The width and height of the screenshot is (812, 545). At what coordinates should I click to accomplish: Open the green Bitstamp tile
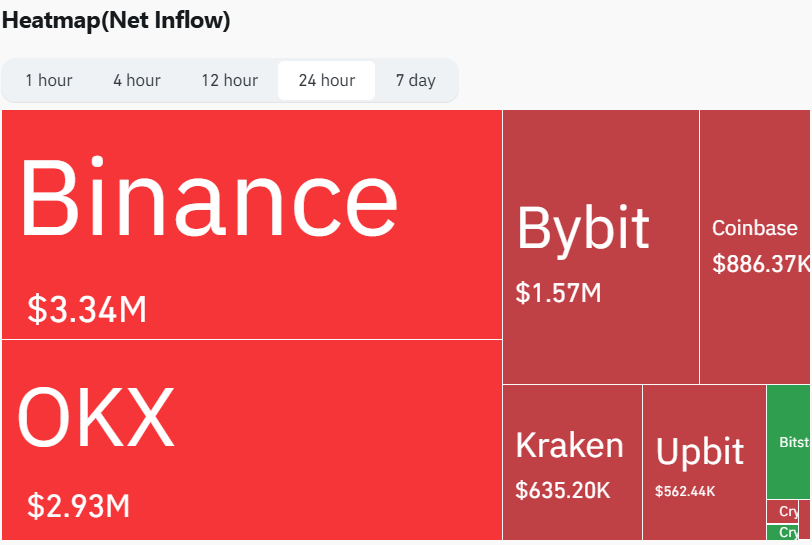[x=788, y=441]
